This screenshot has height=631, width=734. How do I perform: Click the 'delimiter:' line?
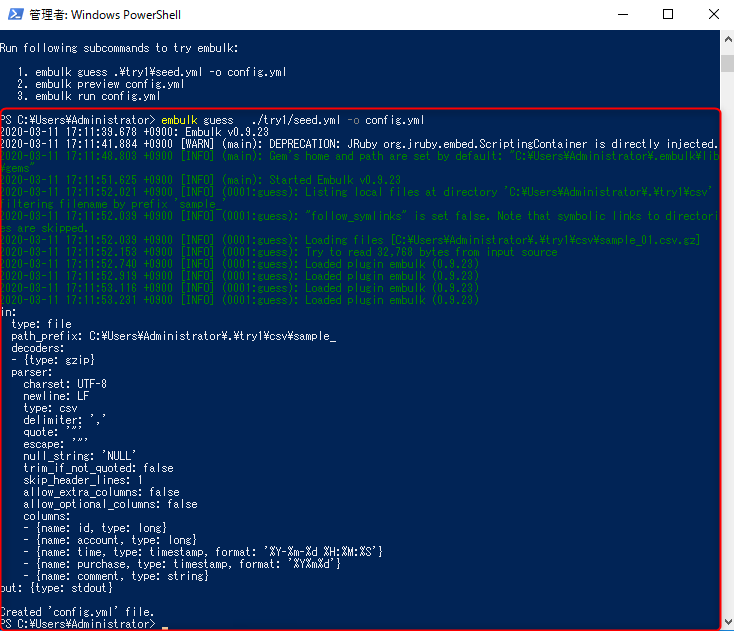point(65,420)
